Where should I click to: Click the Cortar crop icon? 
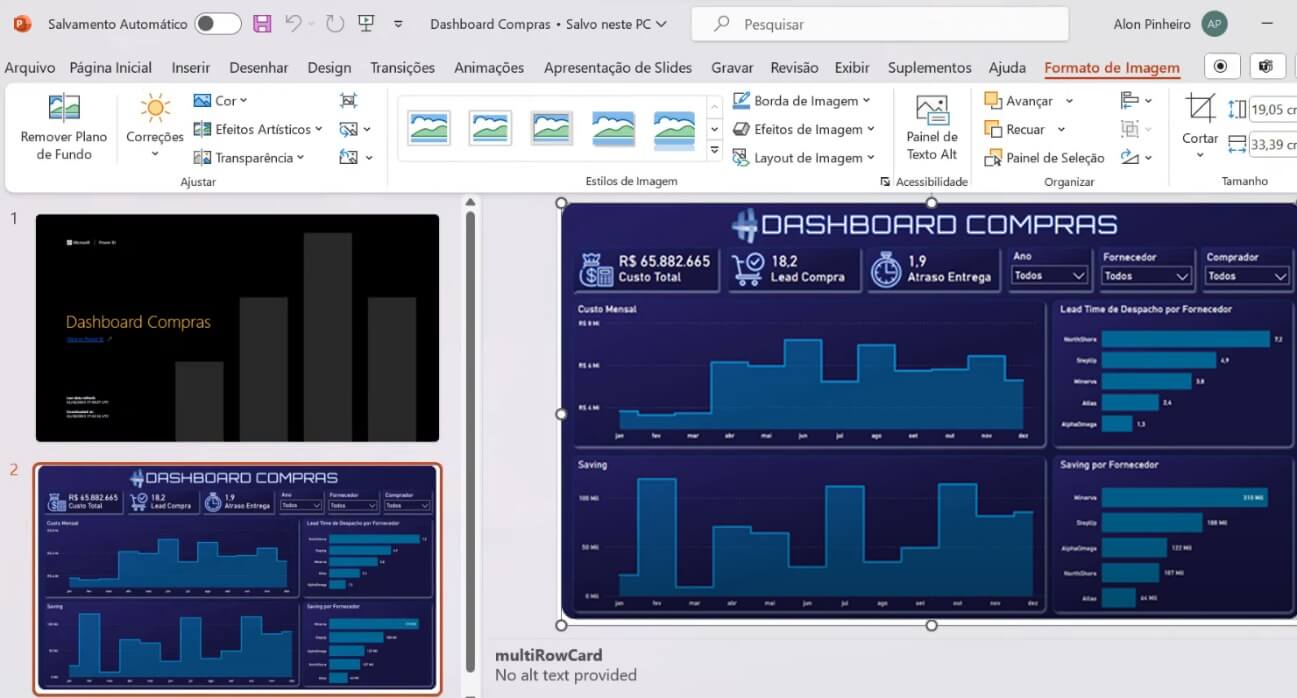1200,106
